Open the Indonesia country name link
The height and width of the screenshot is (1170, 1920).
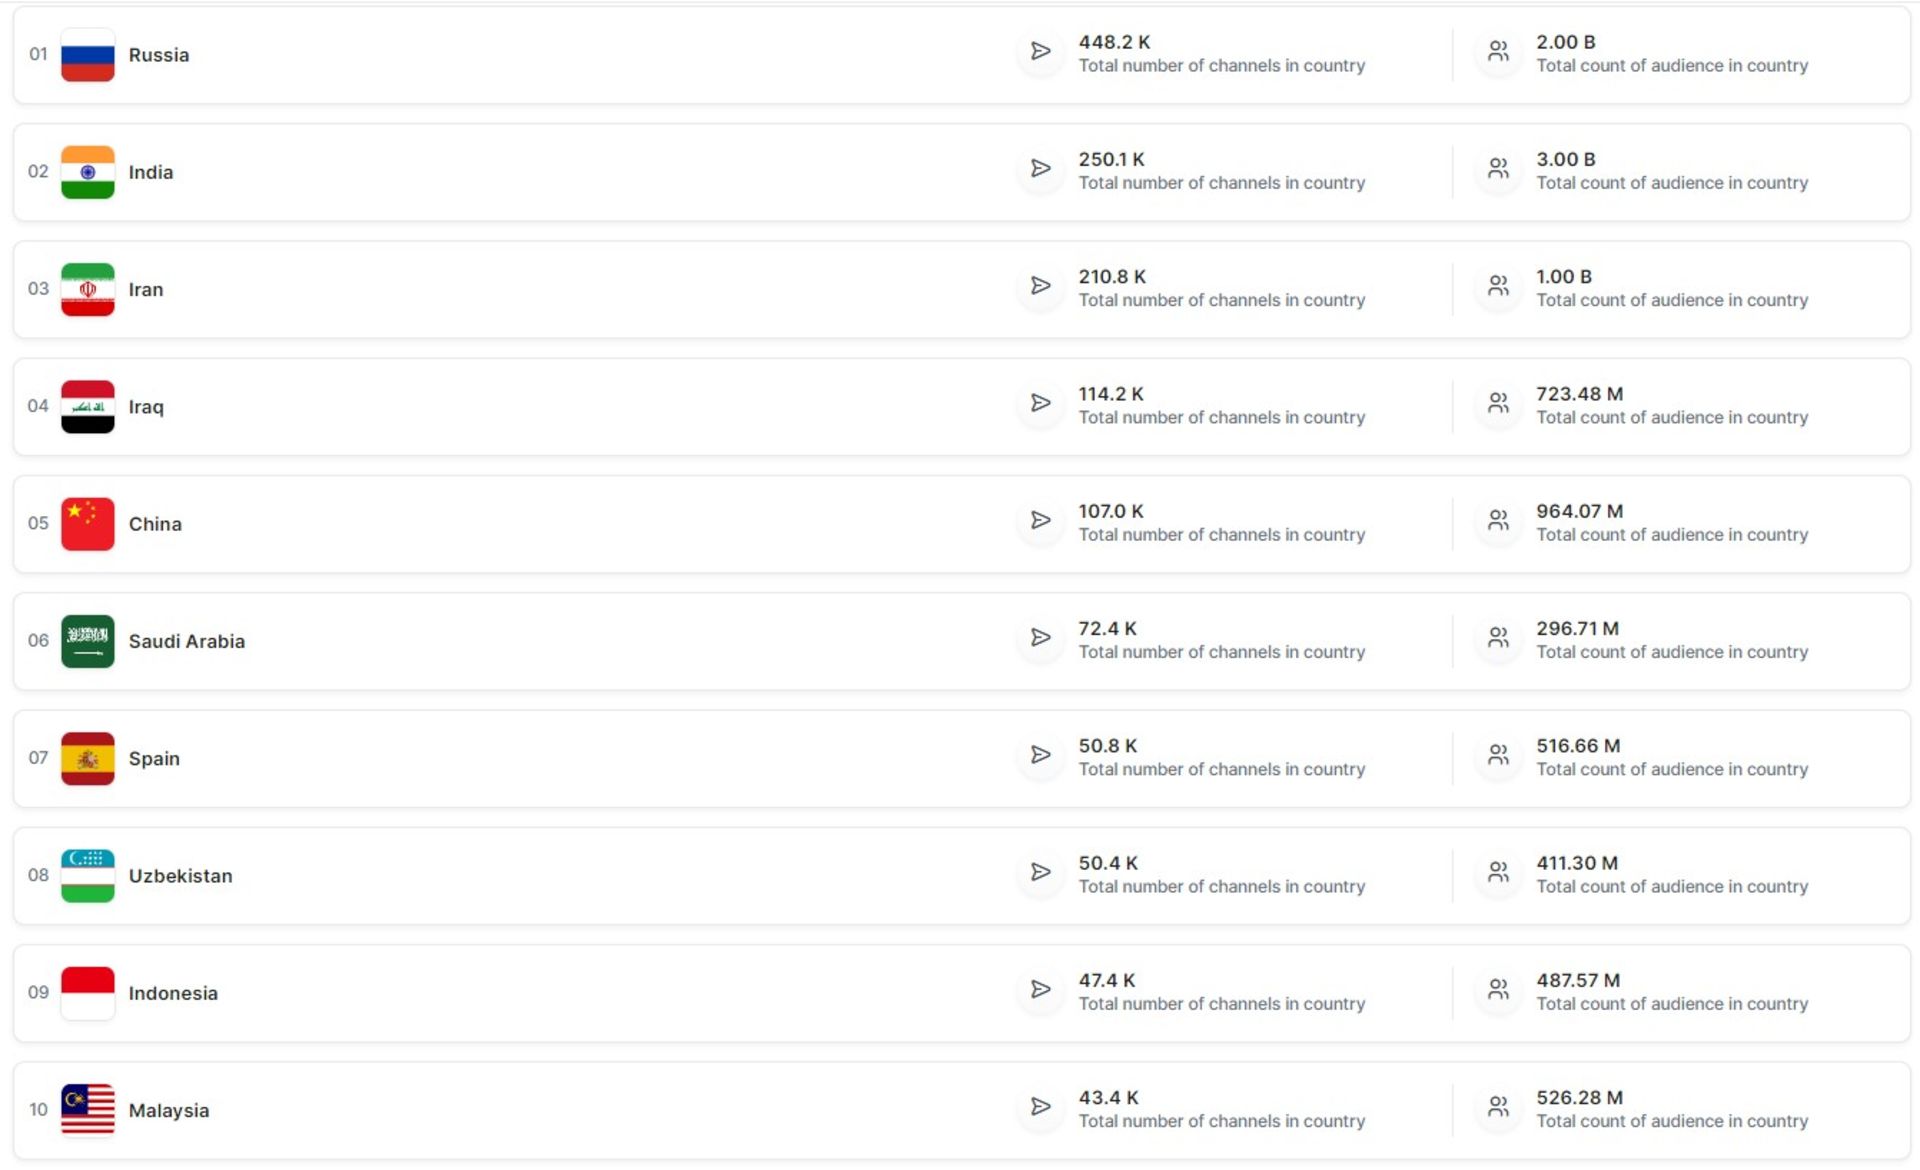173,993
